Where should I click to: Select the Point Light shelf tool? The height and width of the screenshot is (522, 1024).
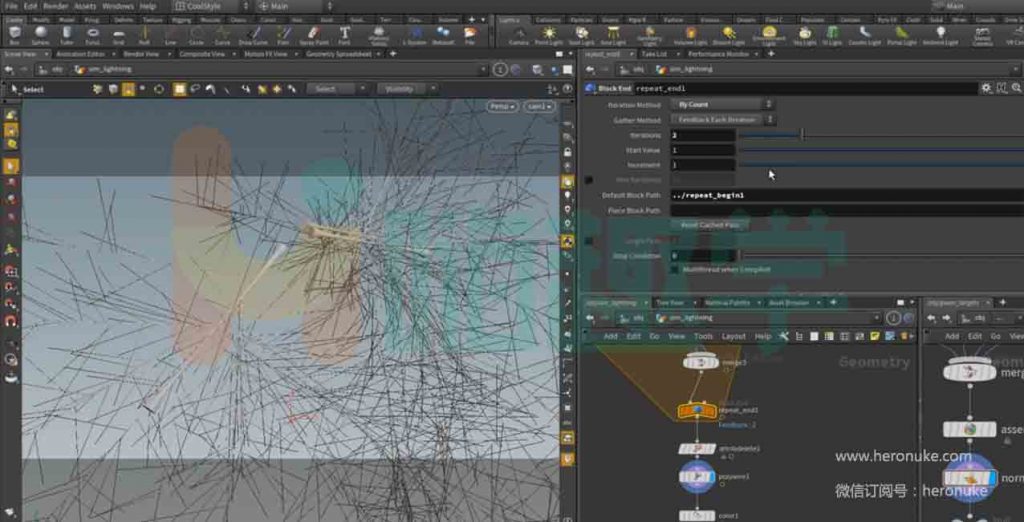tap(549, 33)
